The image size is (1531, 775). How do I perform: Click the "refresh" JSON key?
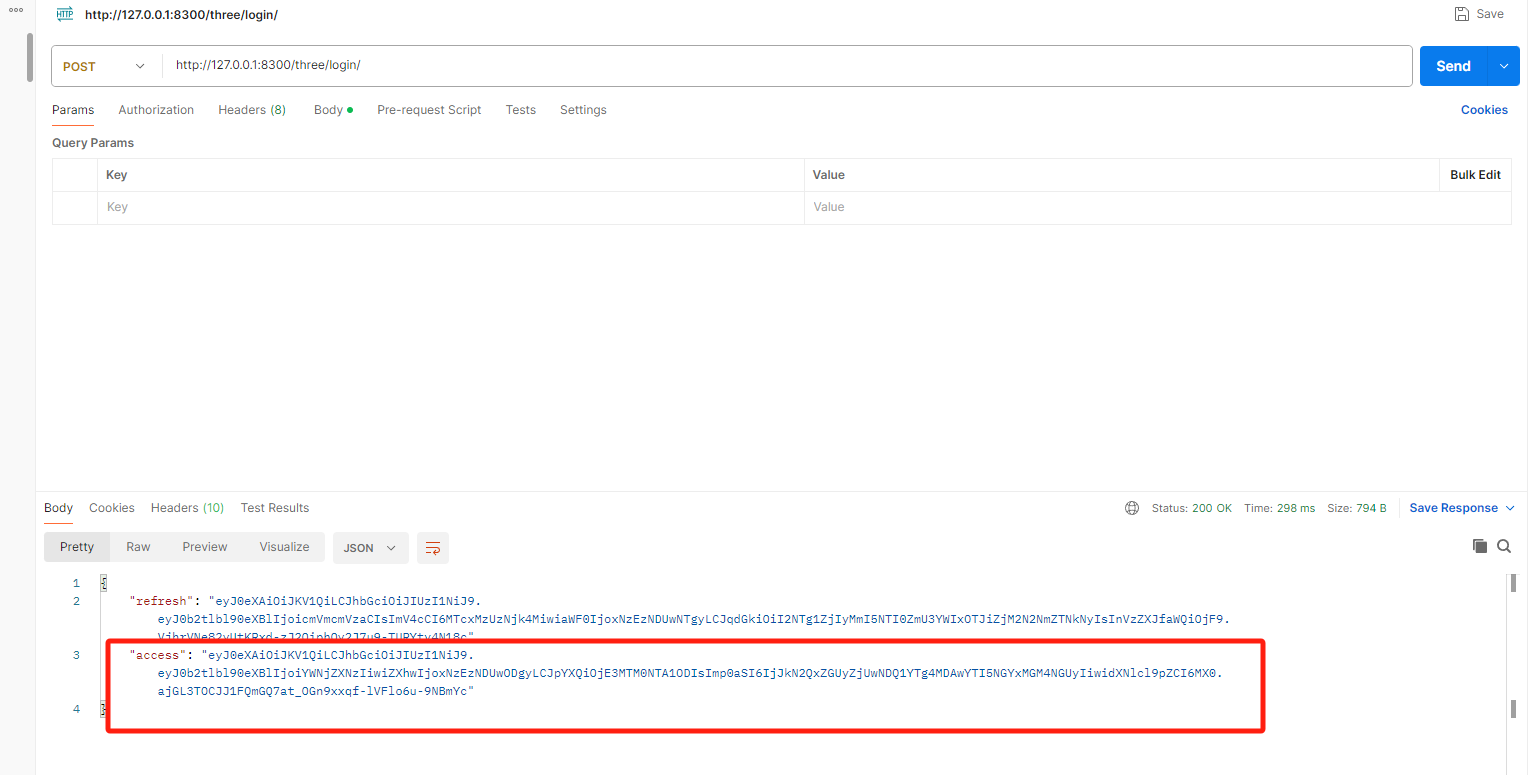point(159,602)
